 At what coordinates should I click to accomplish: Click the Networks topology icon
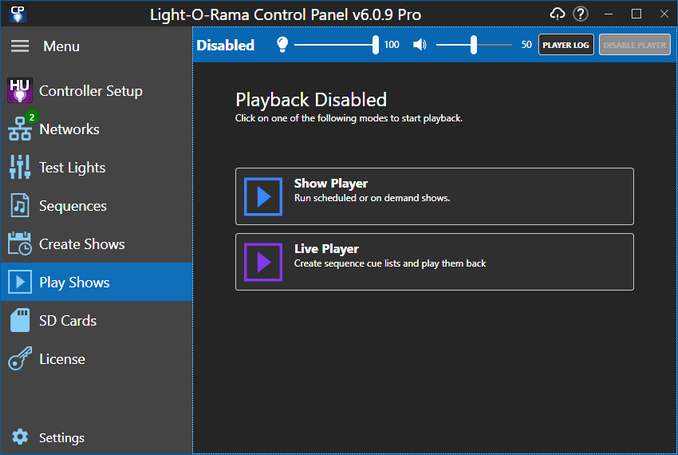tap(20, 129)
